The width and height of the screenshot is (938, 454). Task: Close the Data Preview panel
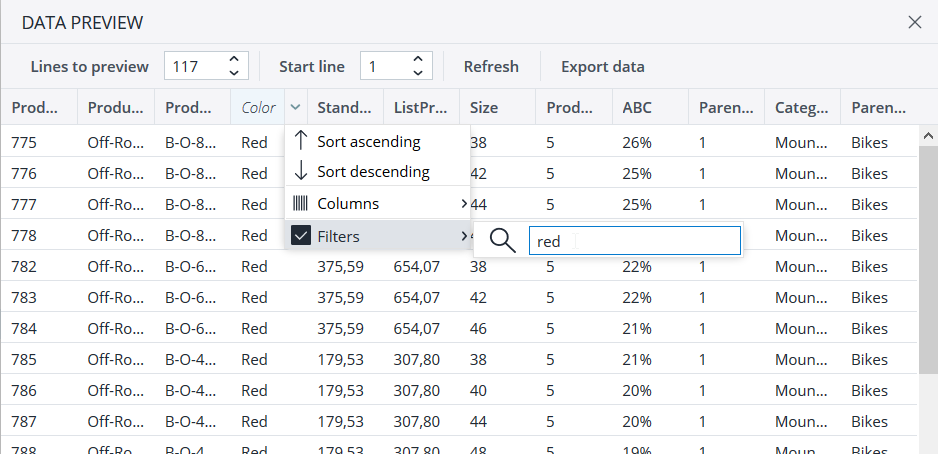pyautogui.click(x=914, y=22)
